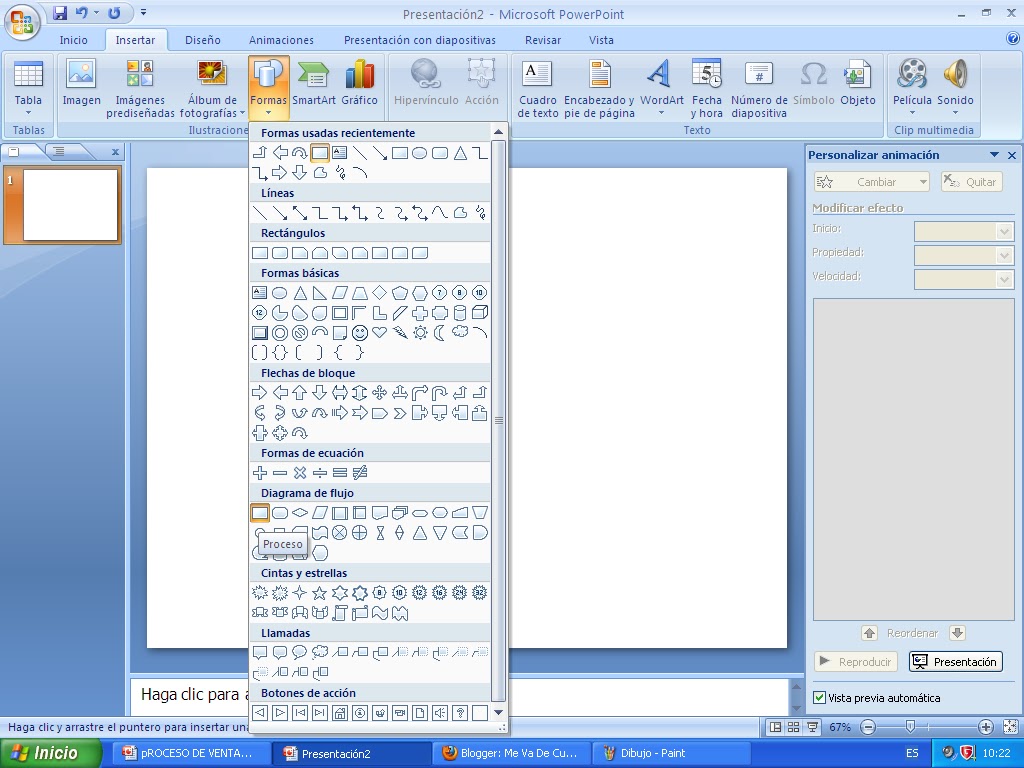
Task: Click the Windows Inicio start button
Action: click(51, 753)
